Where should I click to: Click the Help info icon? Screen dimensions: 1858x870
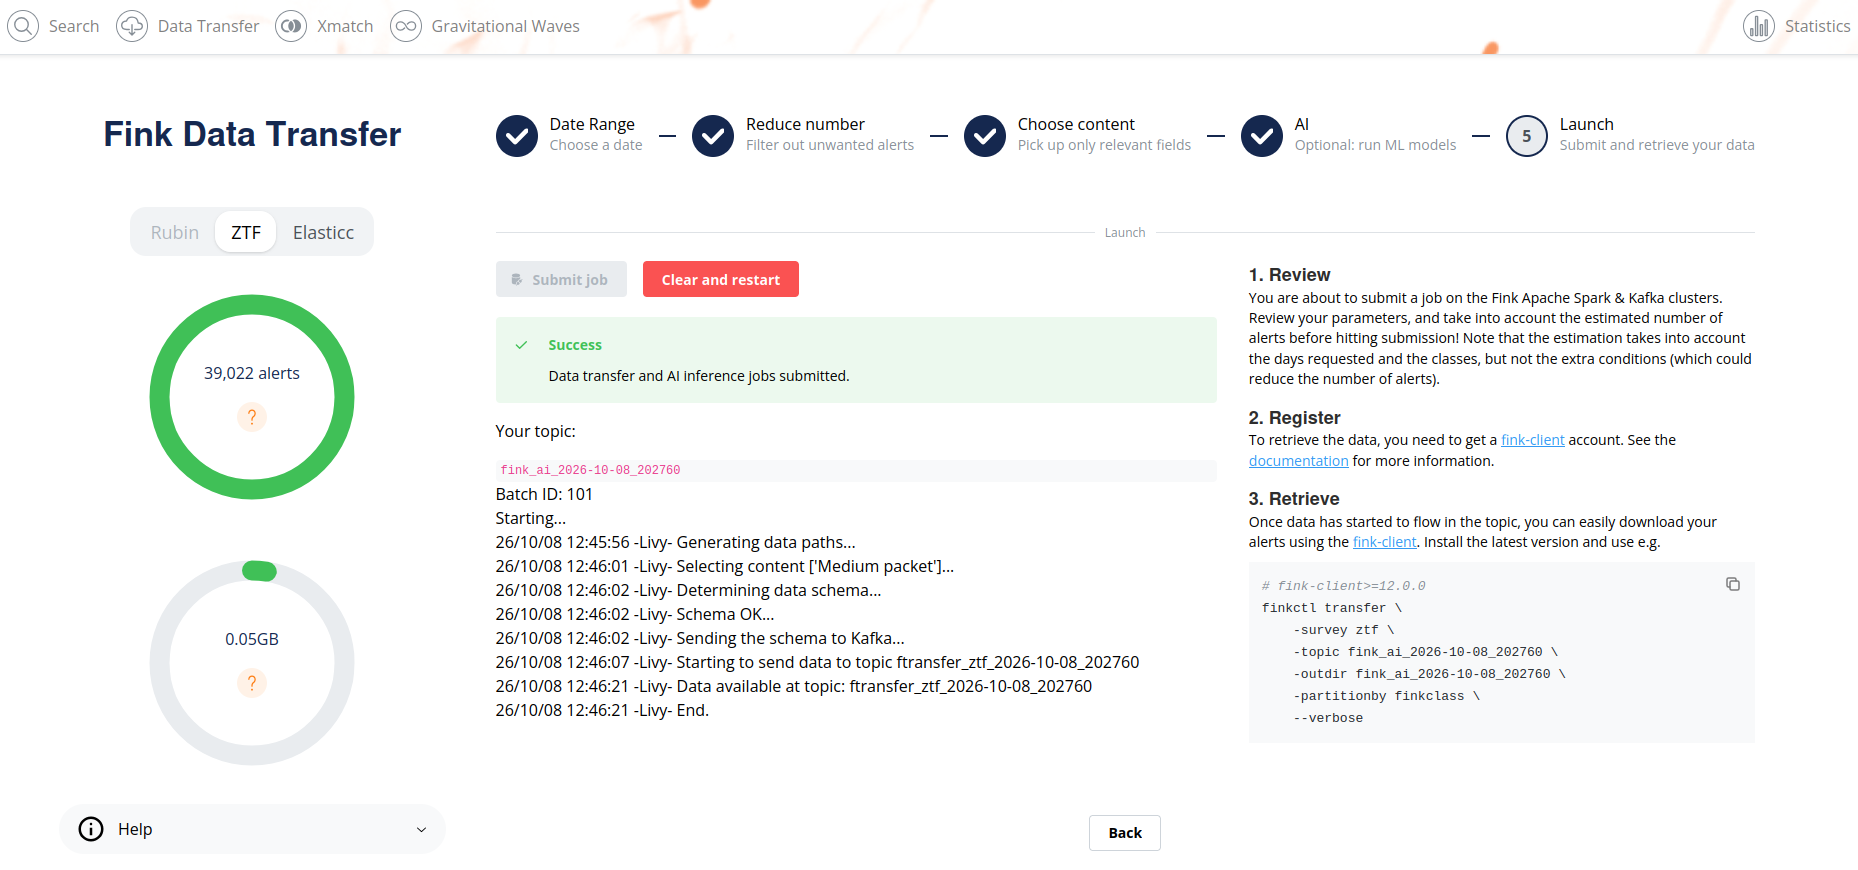91,829
